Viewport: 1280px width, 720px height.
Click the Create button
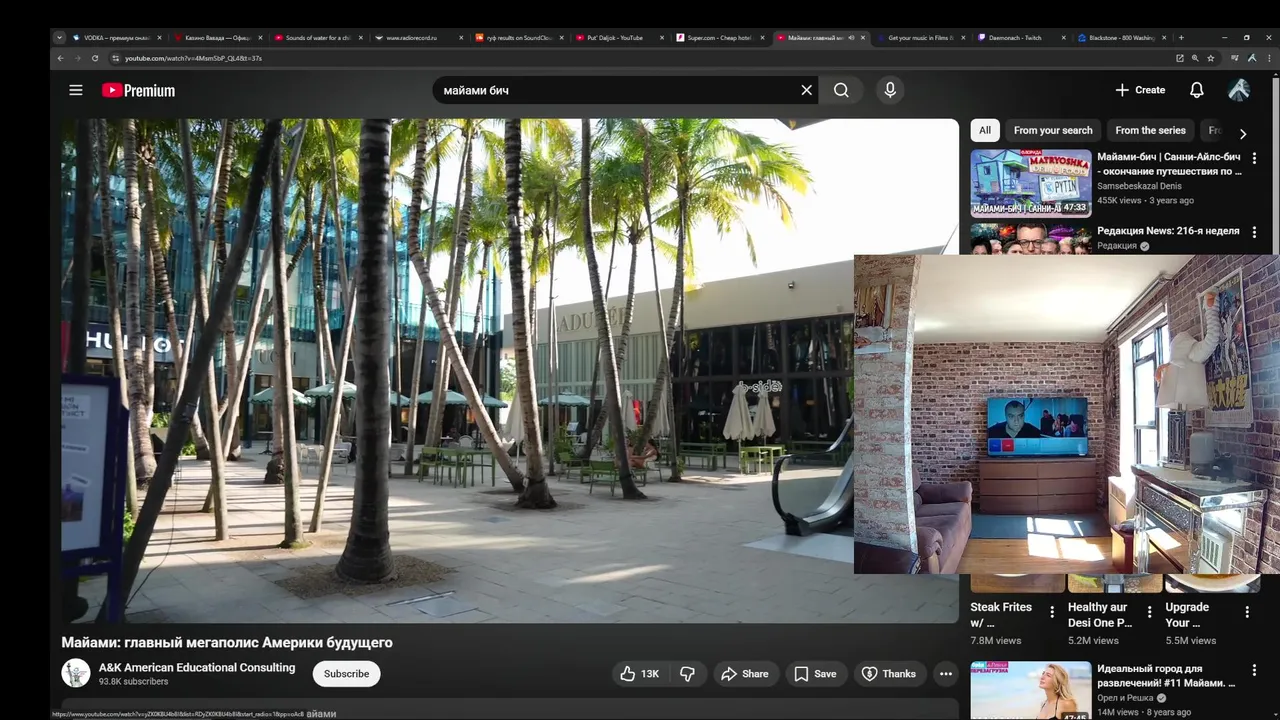click(x=1140, y=90)
